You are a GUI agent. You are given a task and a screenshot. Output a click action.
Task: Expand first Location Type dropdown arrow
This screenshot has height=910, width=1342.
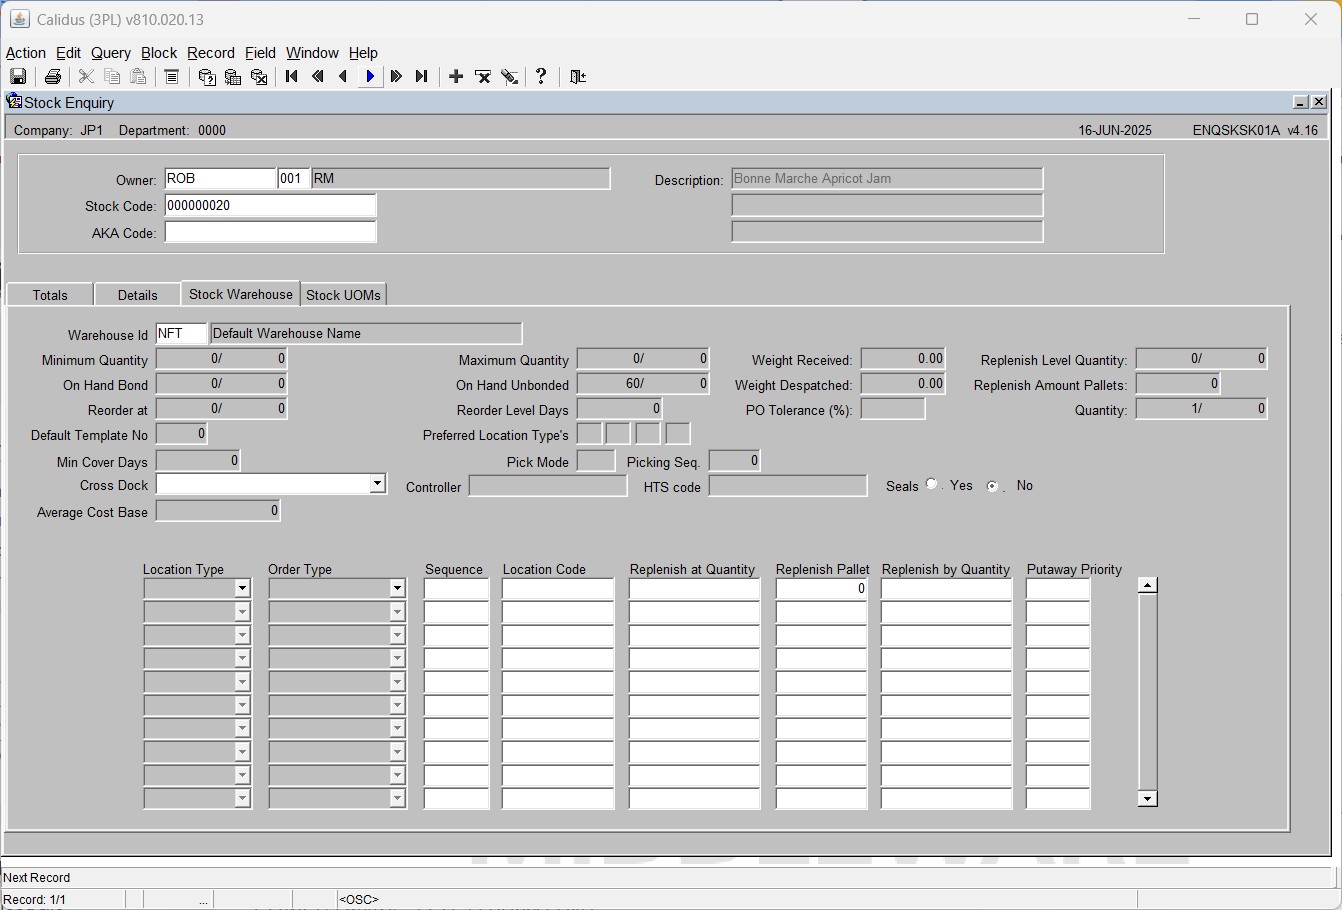(242, 589)
